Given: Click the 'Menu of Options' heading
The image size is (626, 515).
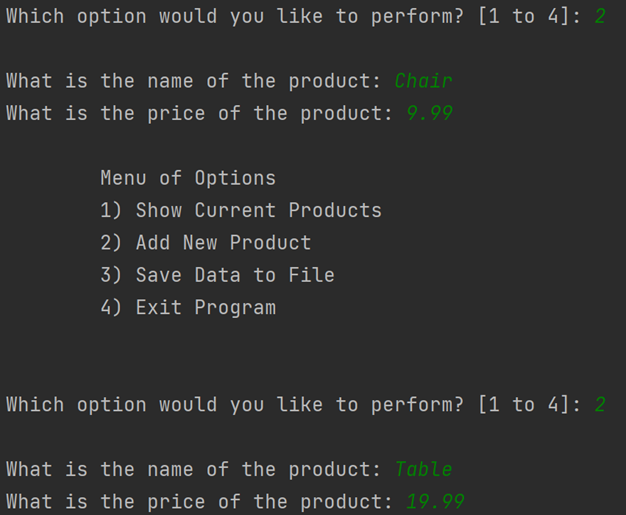Looking at the screenshot, I should [188, 178].
